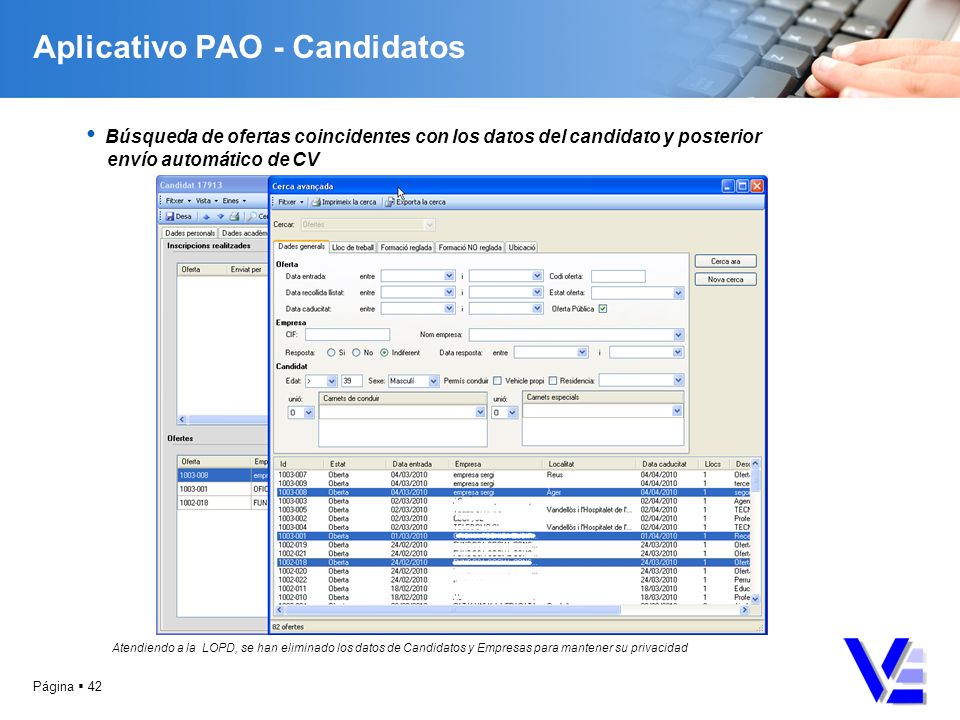Click the up arrow icon in Candidat toolbar
The height and width of the screenshot is (720, 960).
click(x=206, y=217)
